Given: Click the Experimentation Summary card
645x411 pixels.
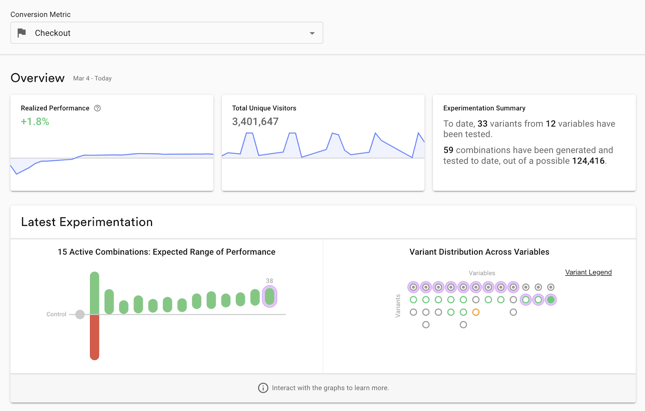Looking at the screenshot, I should [x=534, y=143].
